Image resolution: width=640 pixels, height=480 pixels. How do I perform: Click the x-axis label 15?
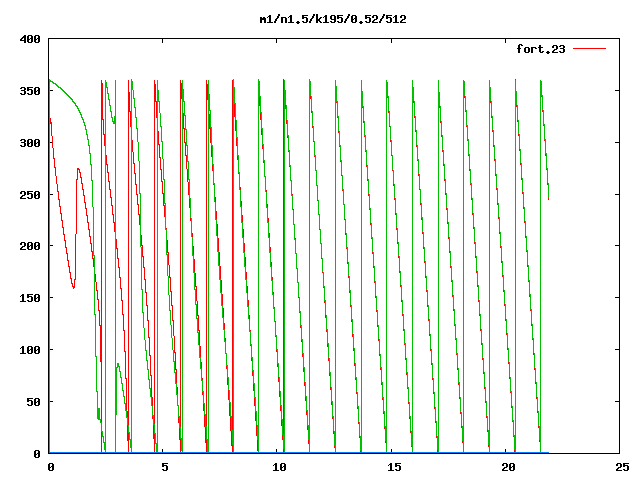pos(394,467)
